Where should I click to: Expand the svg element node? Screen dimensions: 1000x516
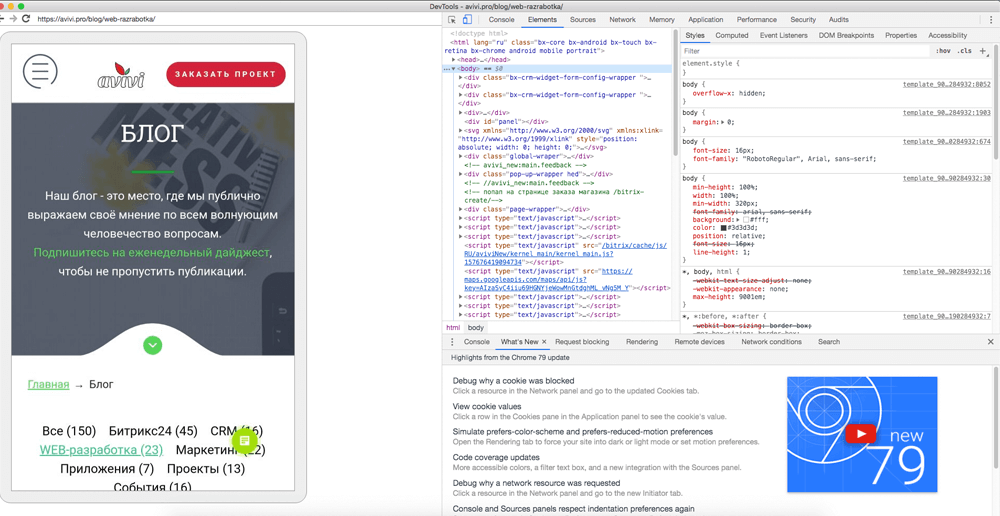461,130
